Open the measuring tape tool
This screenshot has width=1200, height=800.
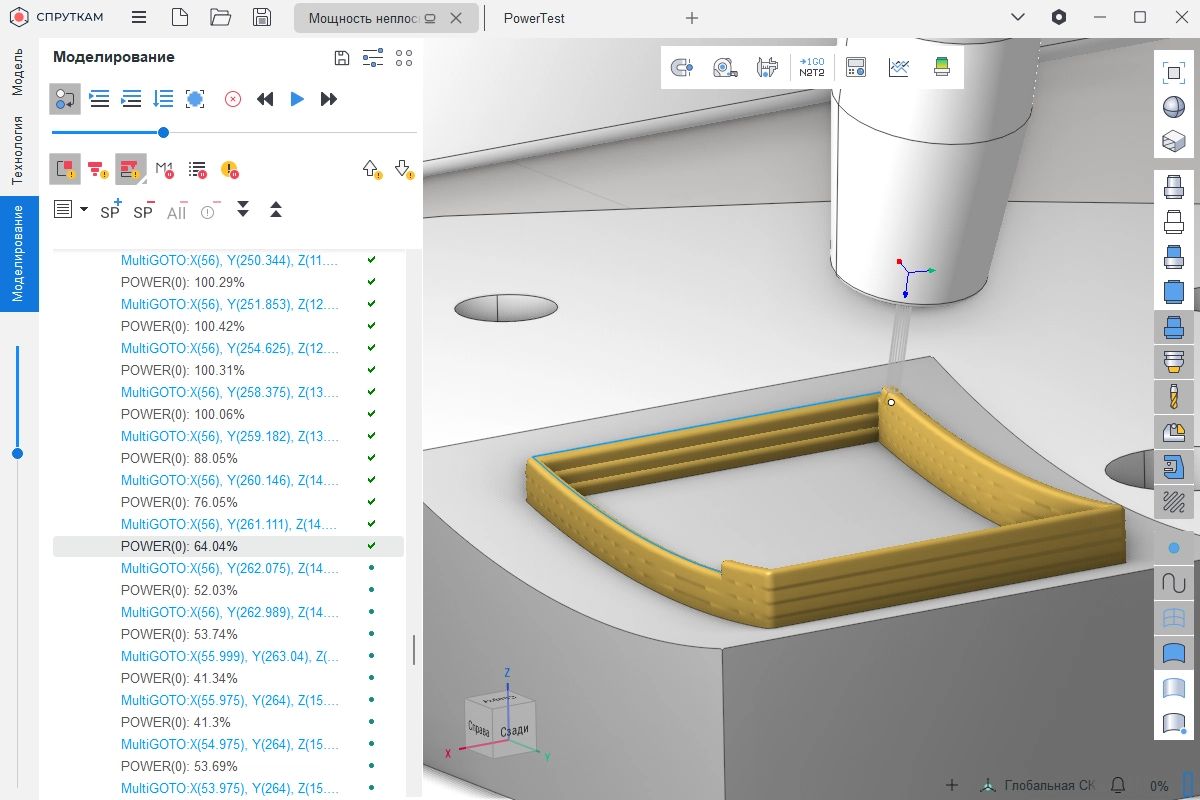pyautogui.click(x=724, y=68)
